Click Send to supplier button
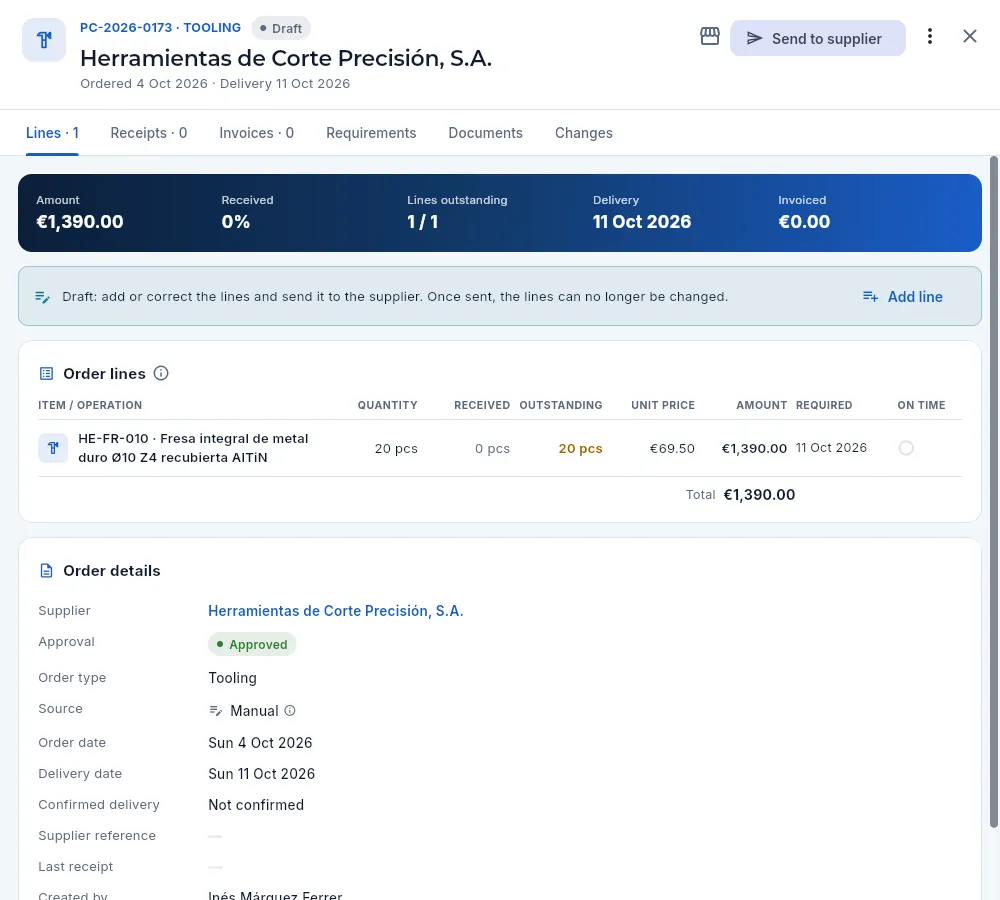 (x=818, y=38)
